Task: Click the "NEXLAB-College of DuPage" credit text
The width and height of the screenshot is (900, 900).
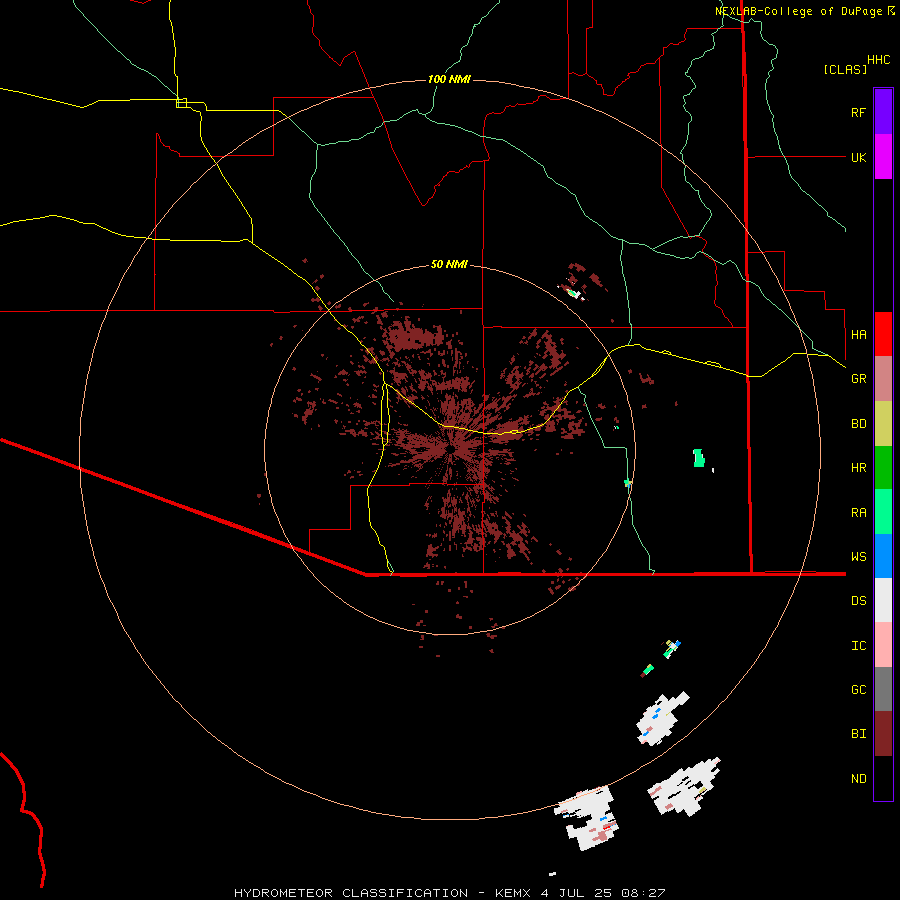Action: (798, 11)
